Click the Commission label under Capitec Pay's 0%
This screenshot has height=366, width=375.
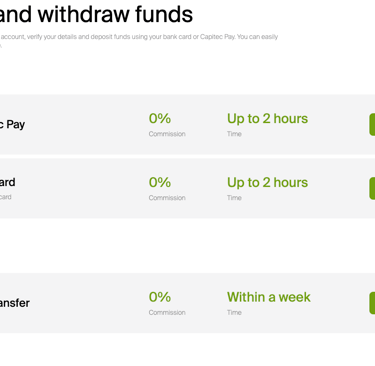click(167, 134)
